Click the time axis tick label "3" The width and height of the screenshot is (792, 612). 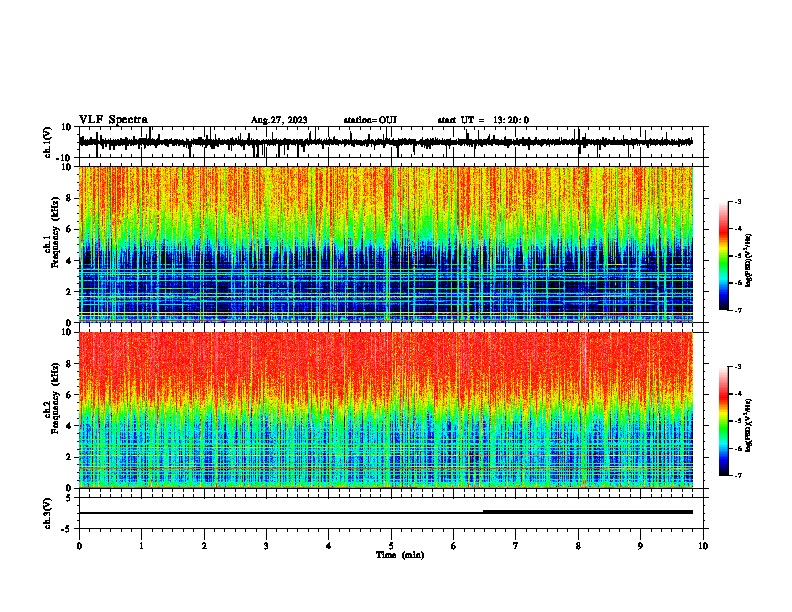coord(266,546)
